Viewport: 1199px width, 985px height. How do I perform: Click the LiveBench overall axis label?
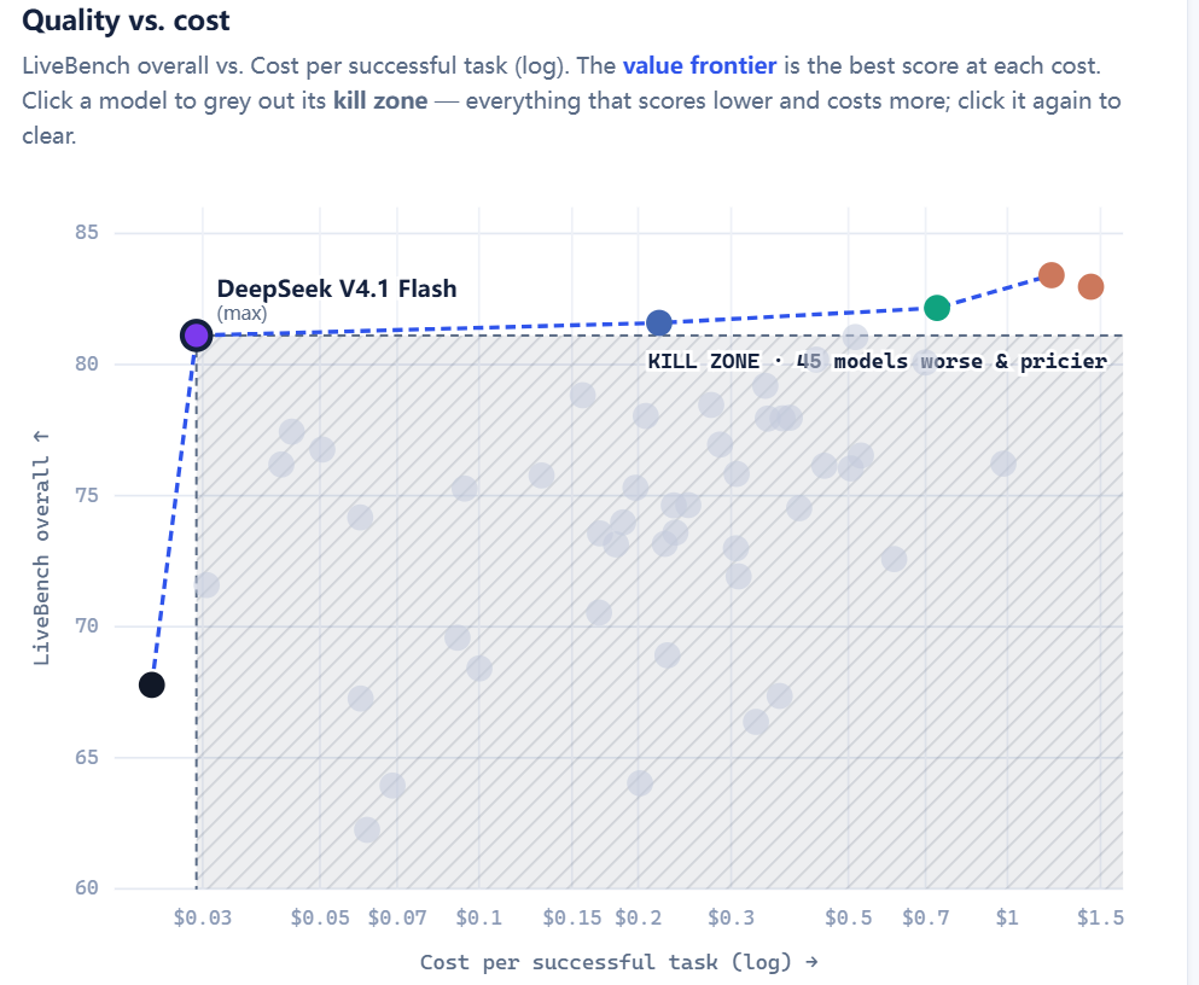coord(41,548)
